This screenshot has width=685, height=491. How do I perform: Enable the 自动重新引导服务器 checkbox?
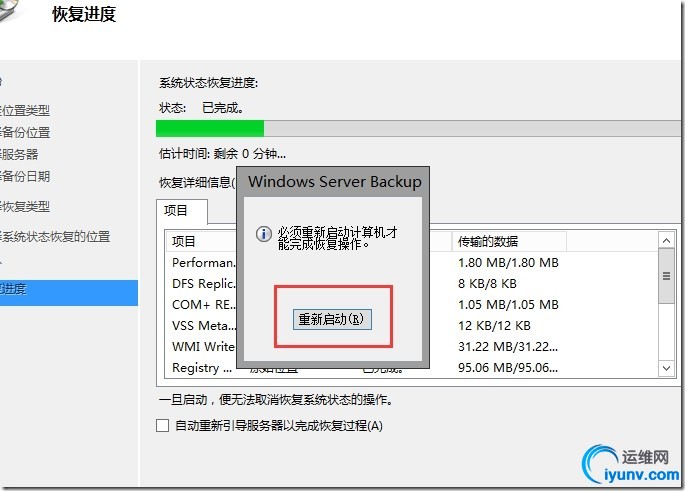(163, 426)
